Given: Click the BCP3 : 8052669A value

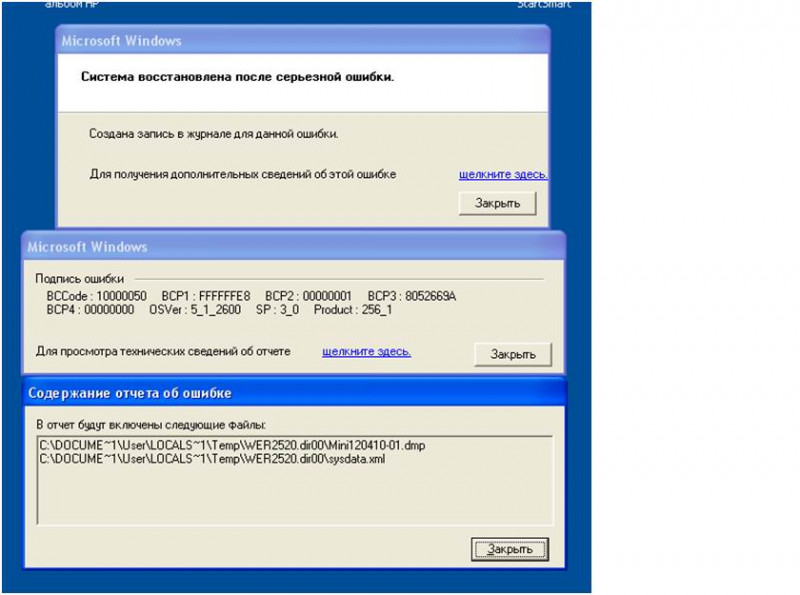Looking at the screenshot, I should tap(412, 296).
